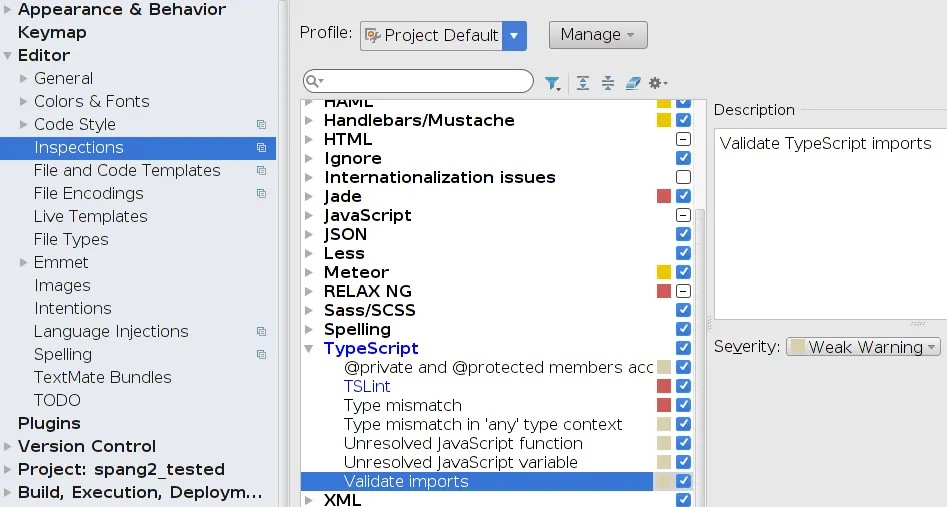947x507 pixels.
Task: Collapse the TypeScript inspections group
Action: pos(309,349)
